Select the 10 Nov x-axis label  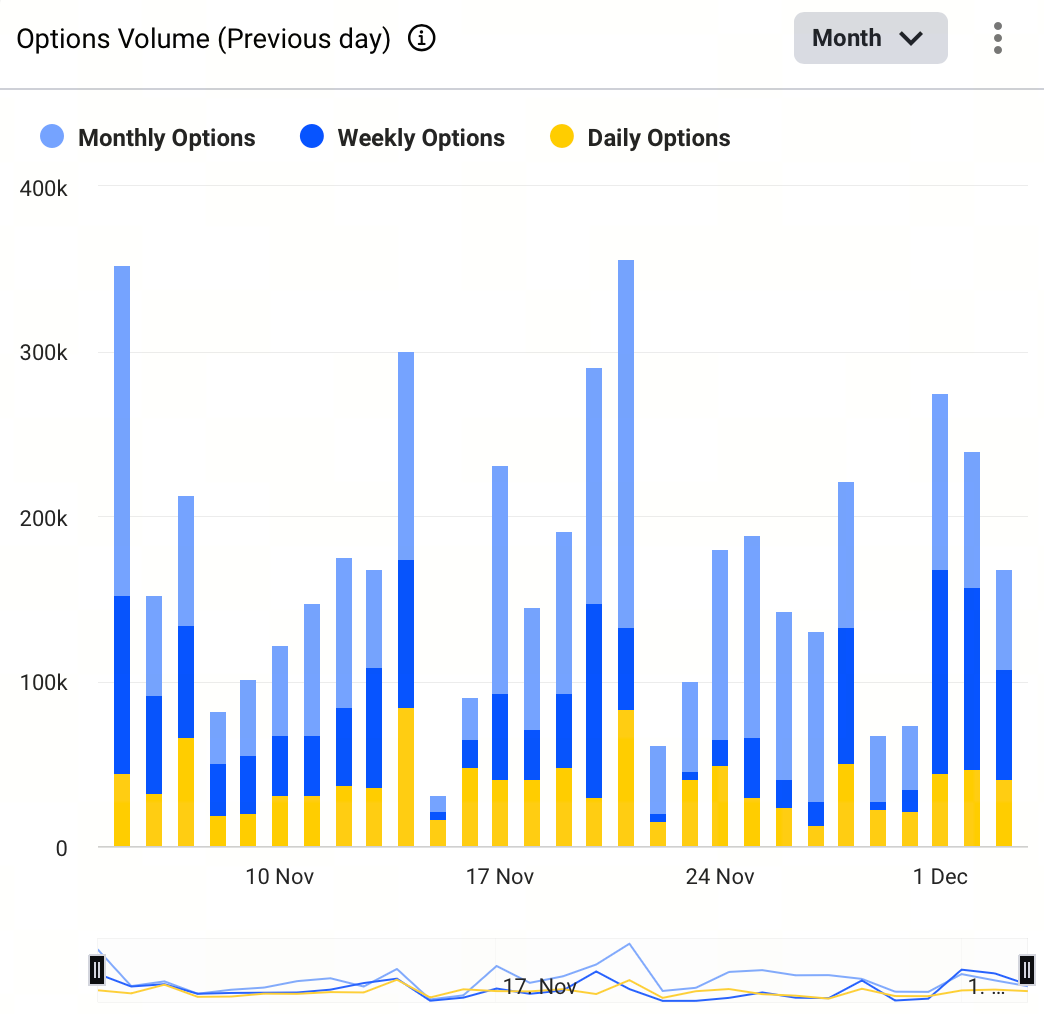(280, 877)
